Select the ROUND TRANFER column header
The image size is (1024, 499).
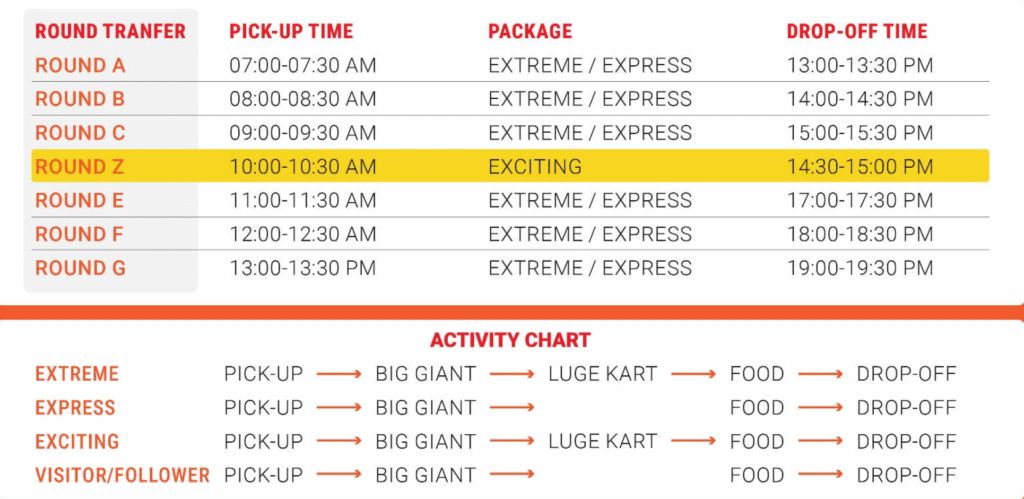click(110, 31)
